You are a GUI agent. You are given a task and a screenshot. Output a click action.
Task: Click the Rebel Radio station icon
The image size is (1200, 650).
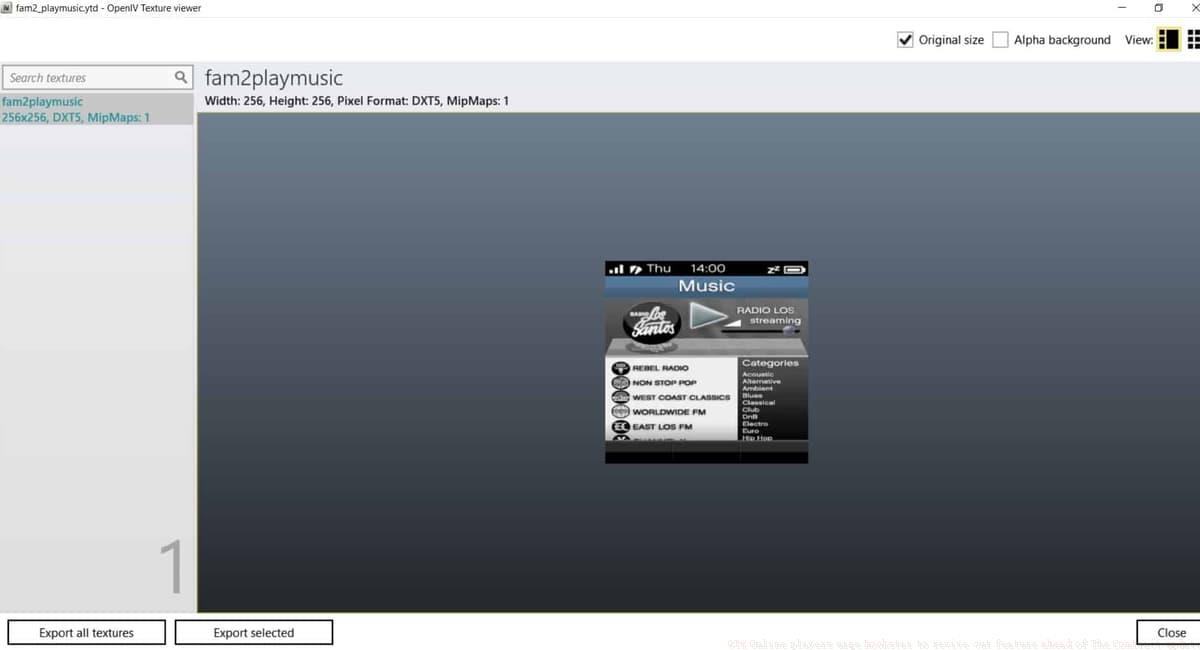[x=620, y=368]
